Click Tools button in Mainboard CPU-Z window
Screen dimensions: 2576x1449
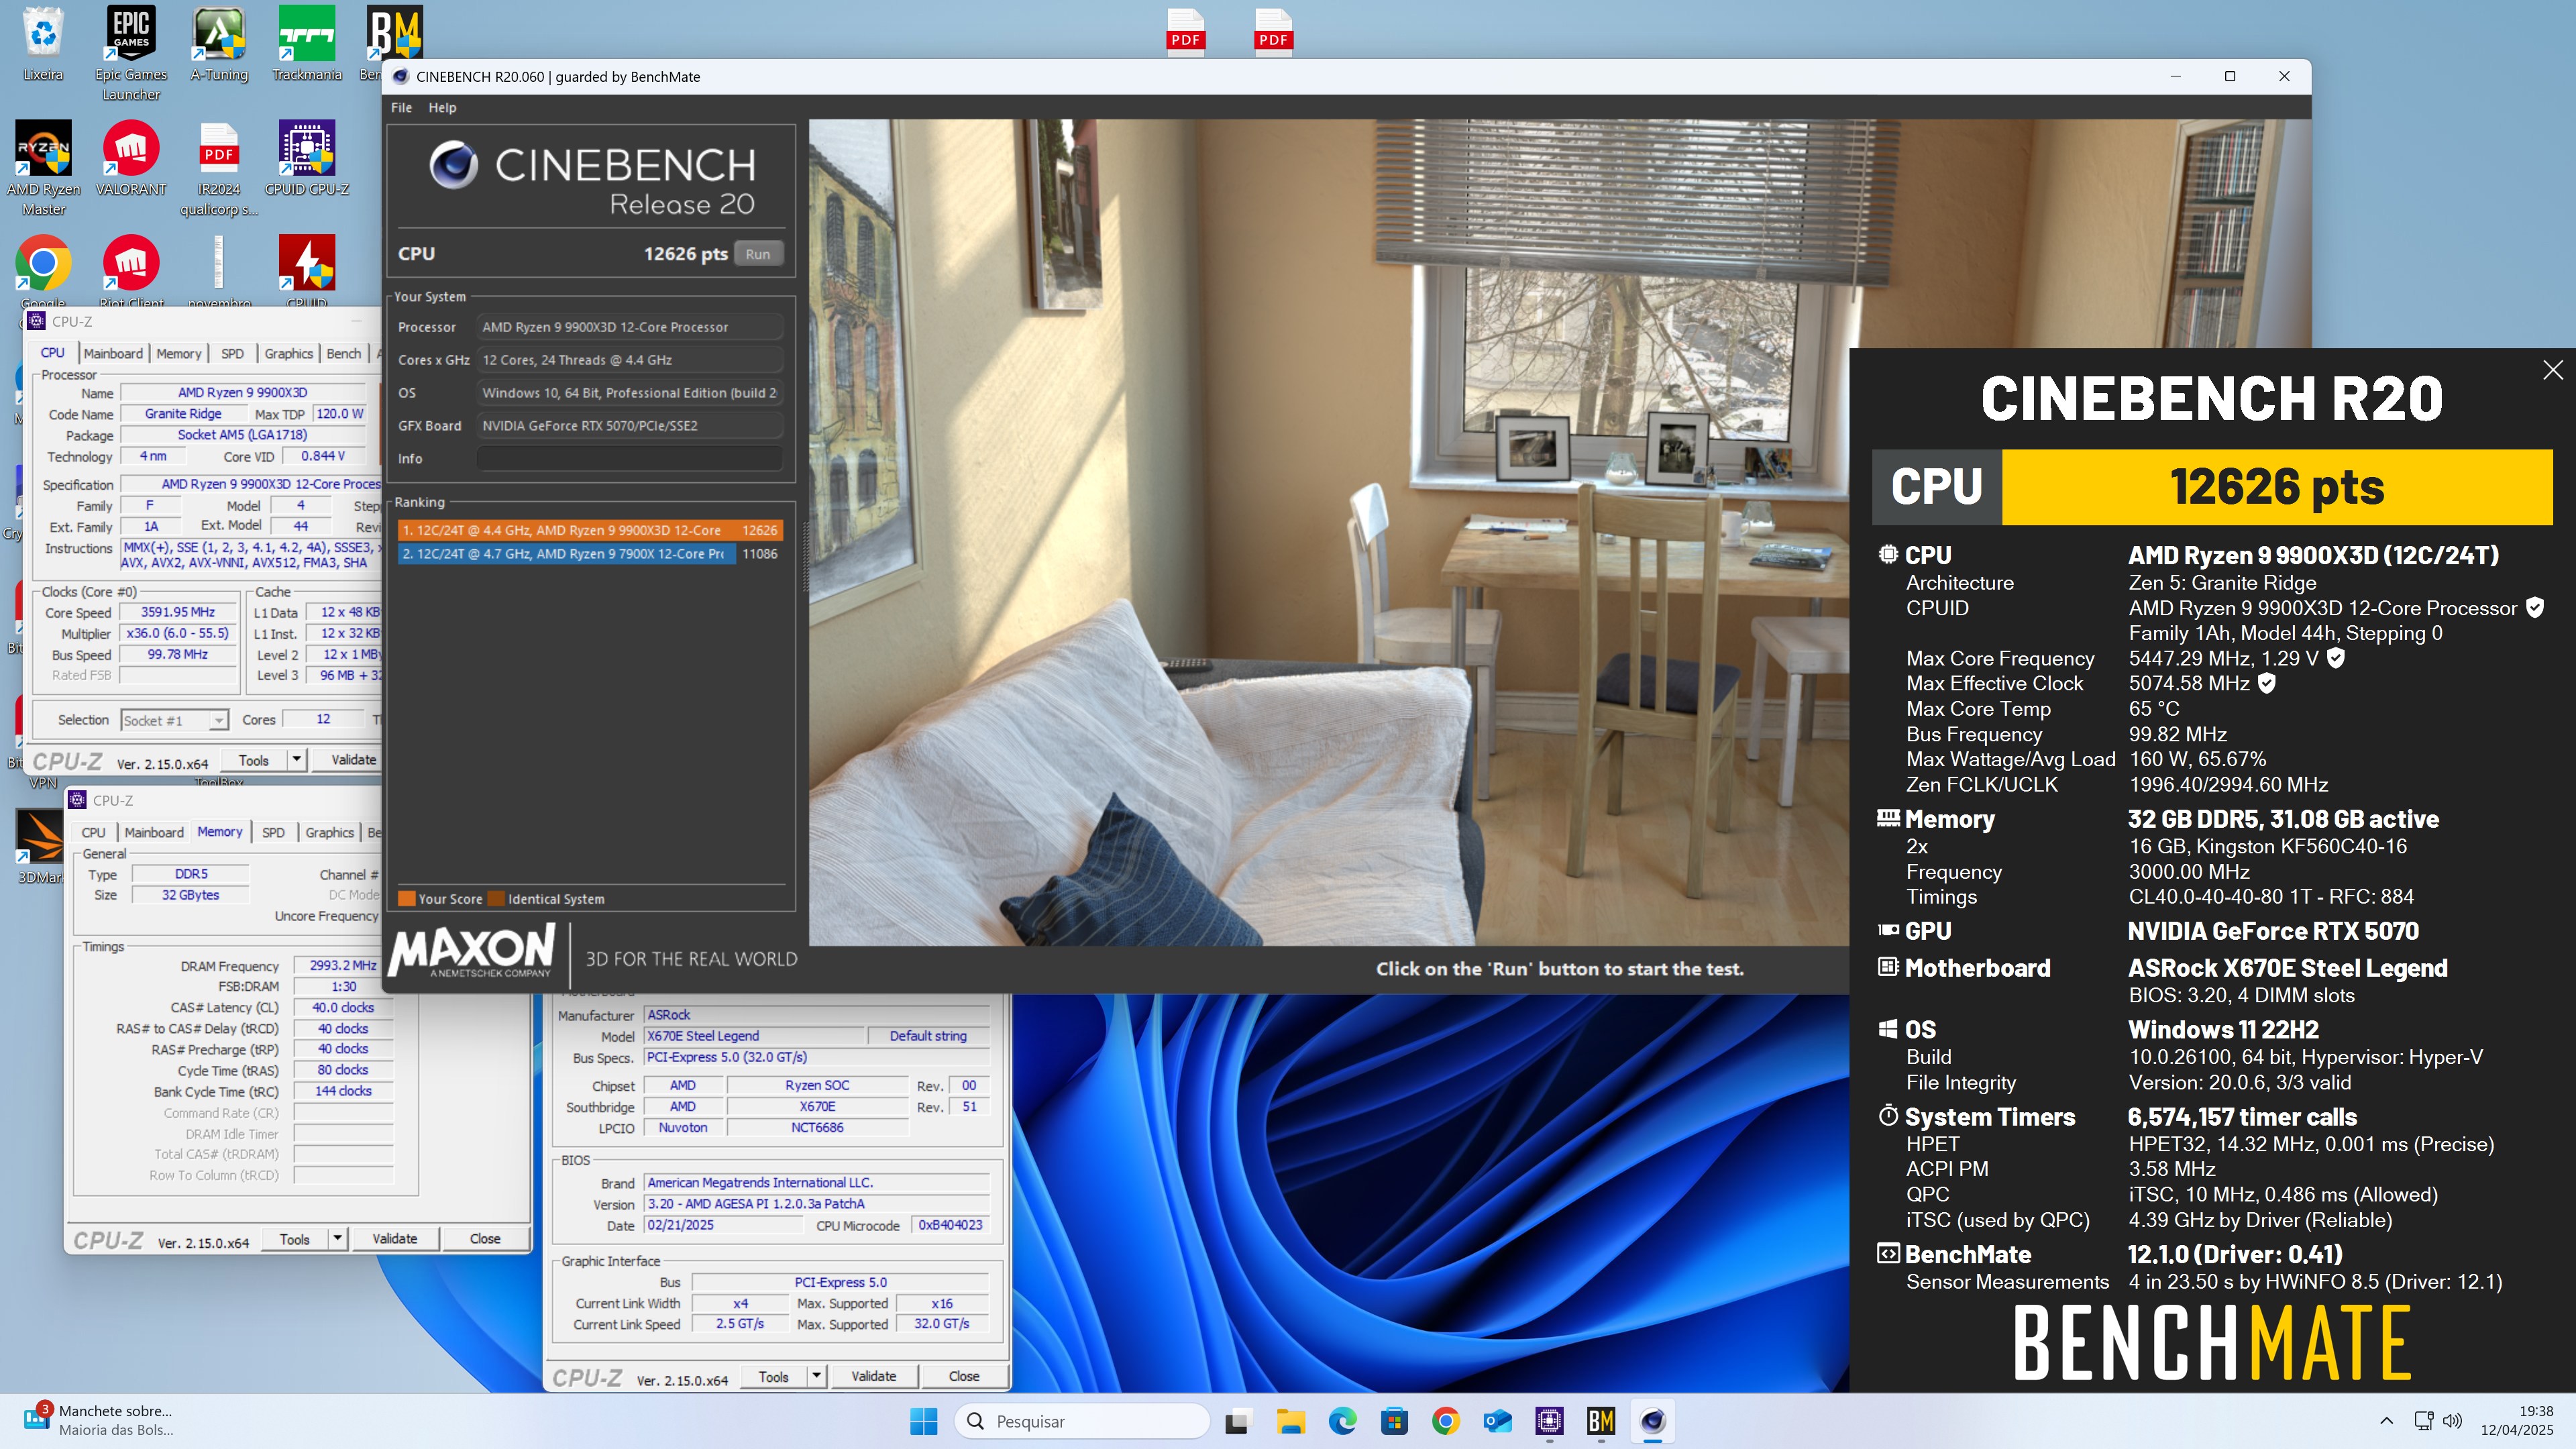click(x=774, y=1376)
